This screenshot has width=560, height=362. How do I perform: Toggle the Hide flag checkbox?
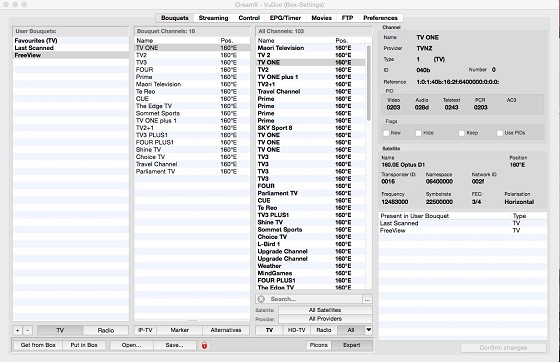click(419, 133)
